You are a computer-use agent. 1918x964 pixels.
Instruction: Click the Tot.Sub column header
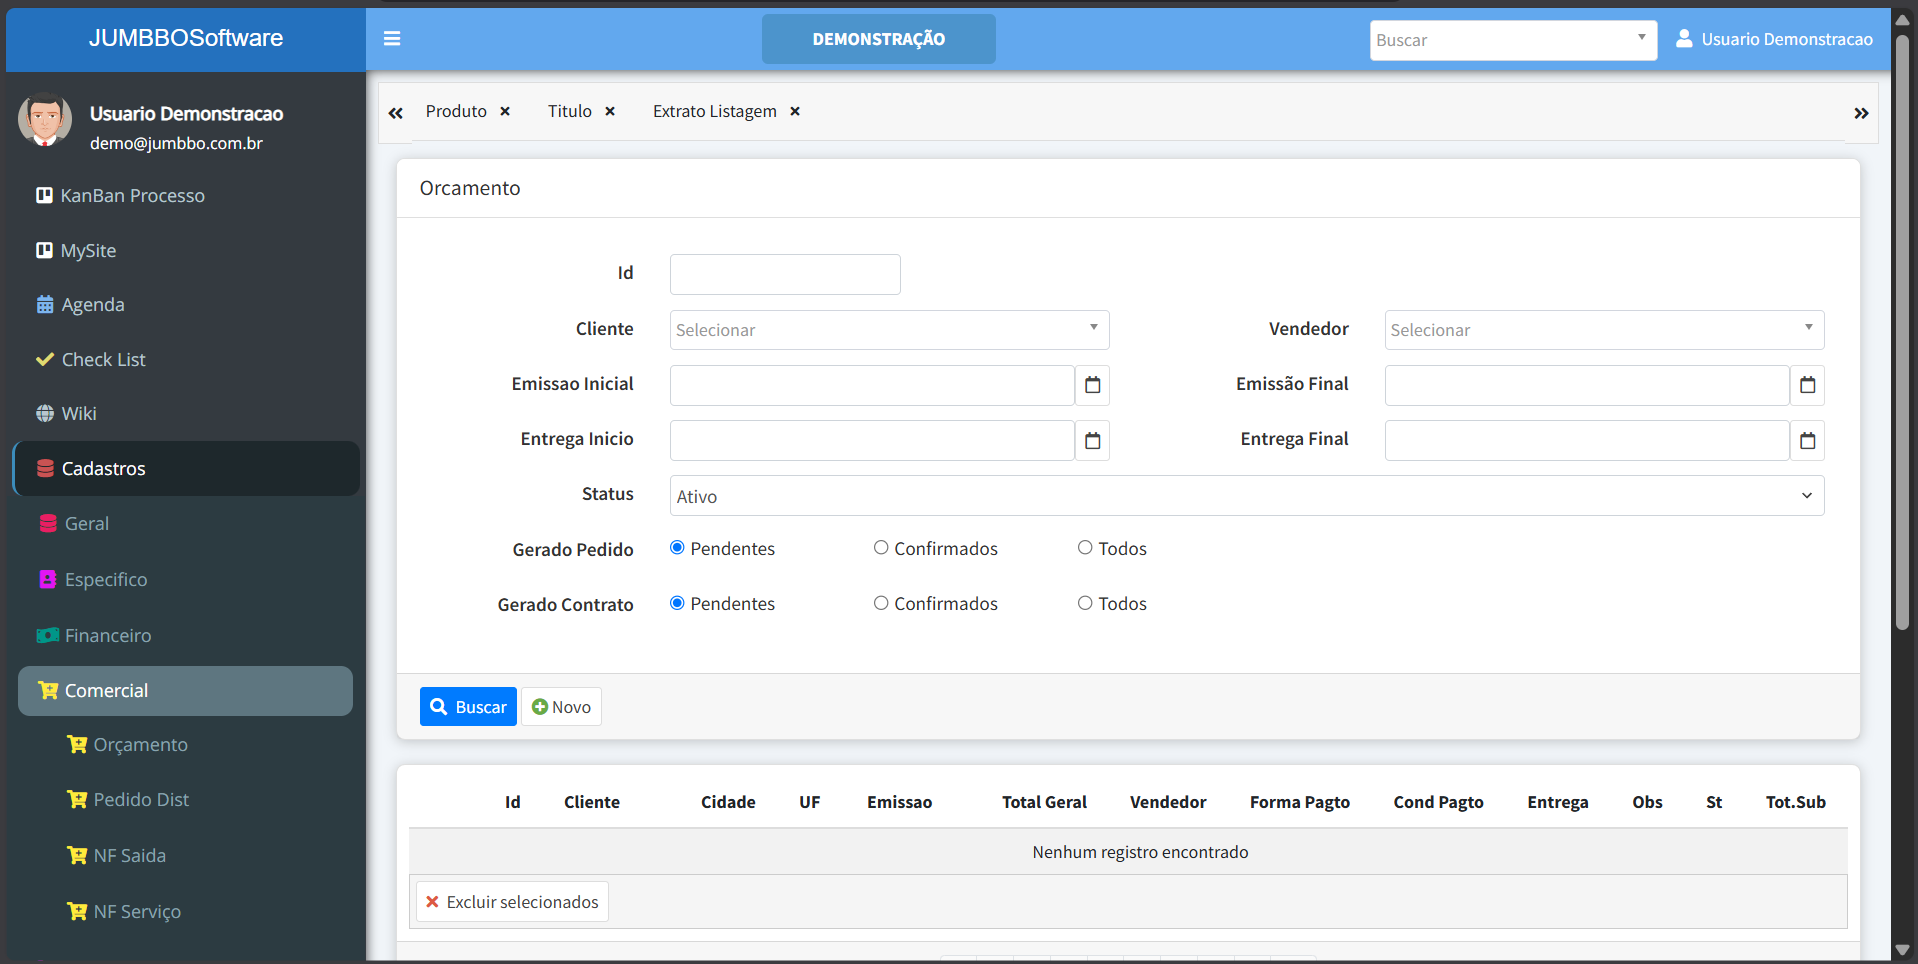(x=1795, y=802)
